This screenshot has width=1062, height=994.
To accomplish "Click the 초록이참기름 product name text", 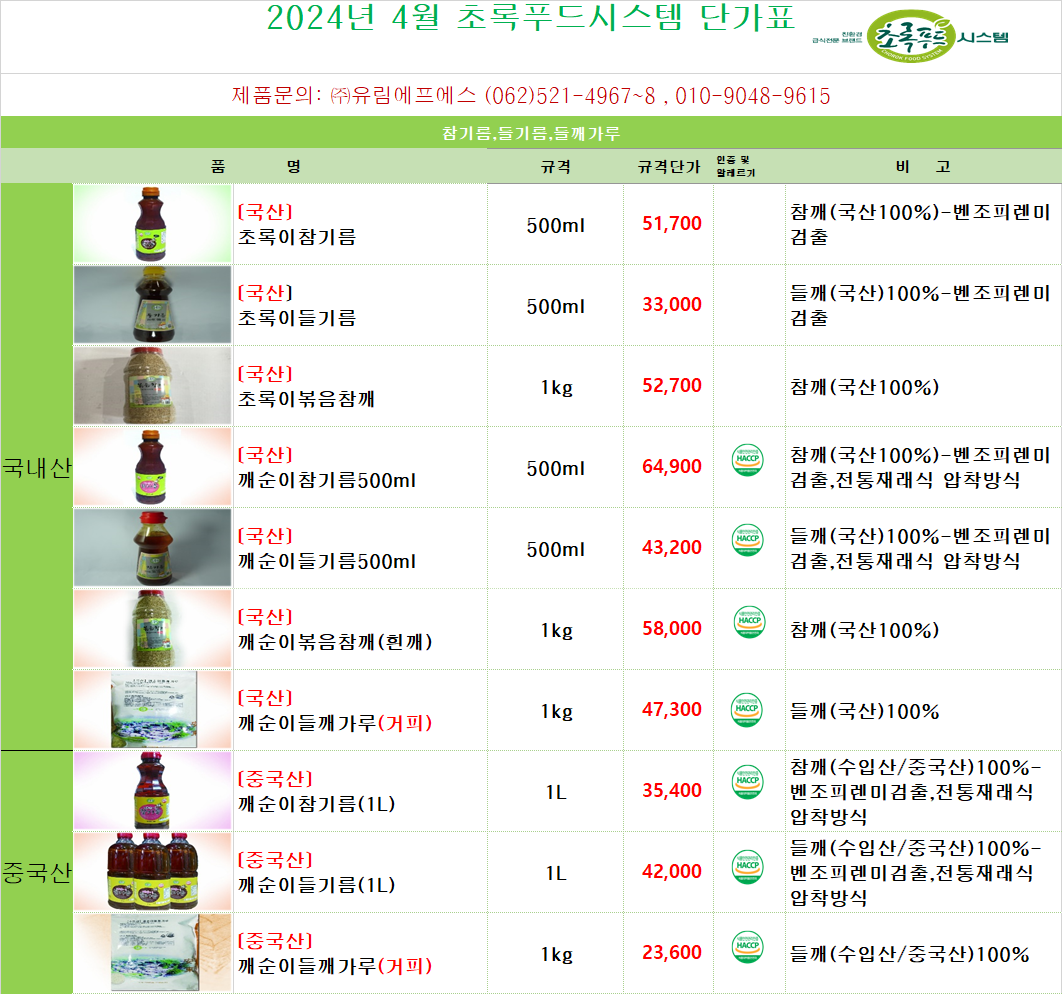I will point(297,237).
